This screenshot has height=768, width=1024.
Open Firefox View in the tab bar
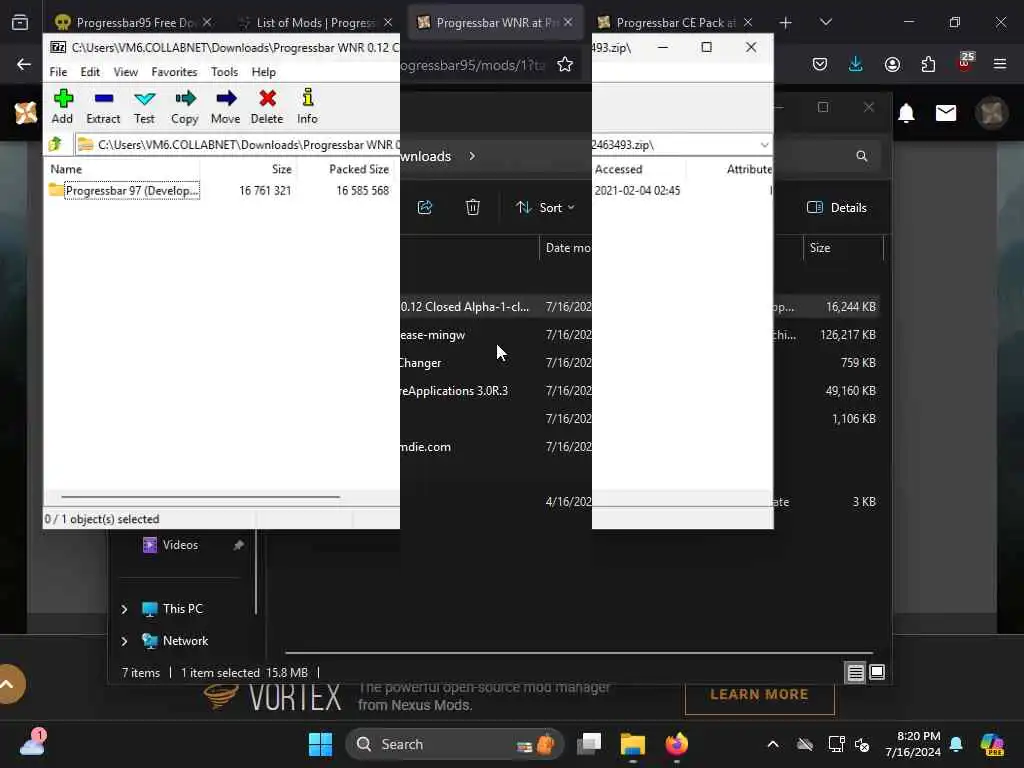(x=20, y=22)
